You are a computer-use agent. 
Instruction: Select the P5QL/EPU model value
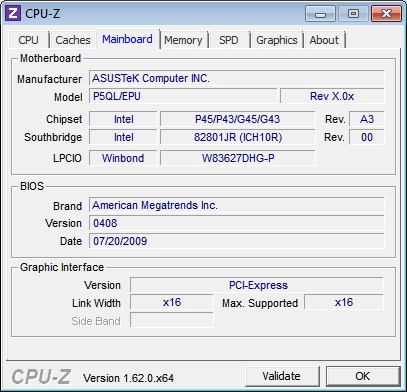[x=183, y=97]
